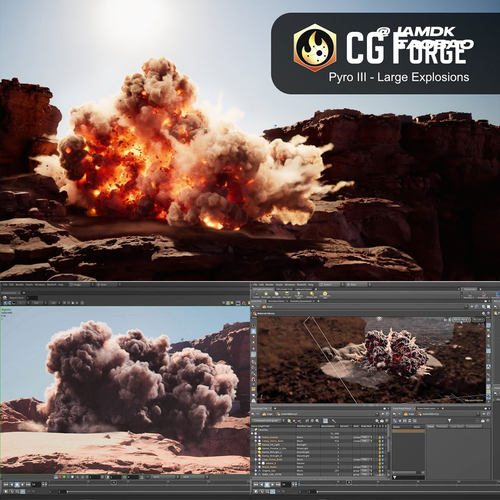Click the yellow ring light shelf tool

[x=325, y=294]
